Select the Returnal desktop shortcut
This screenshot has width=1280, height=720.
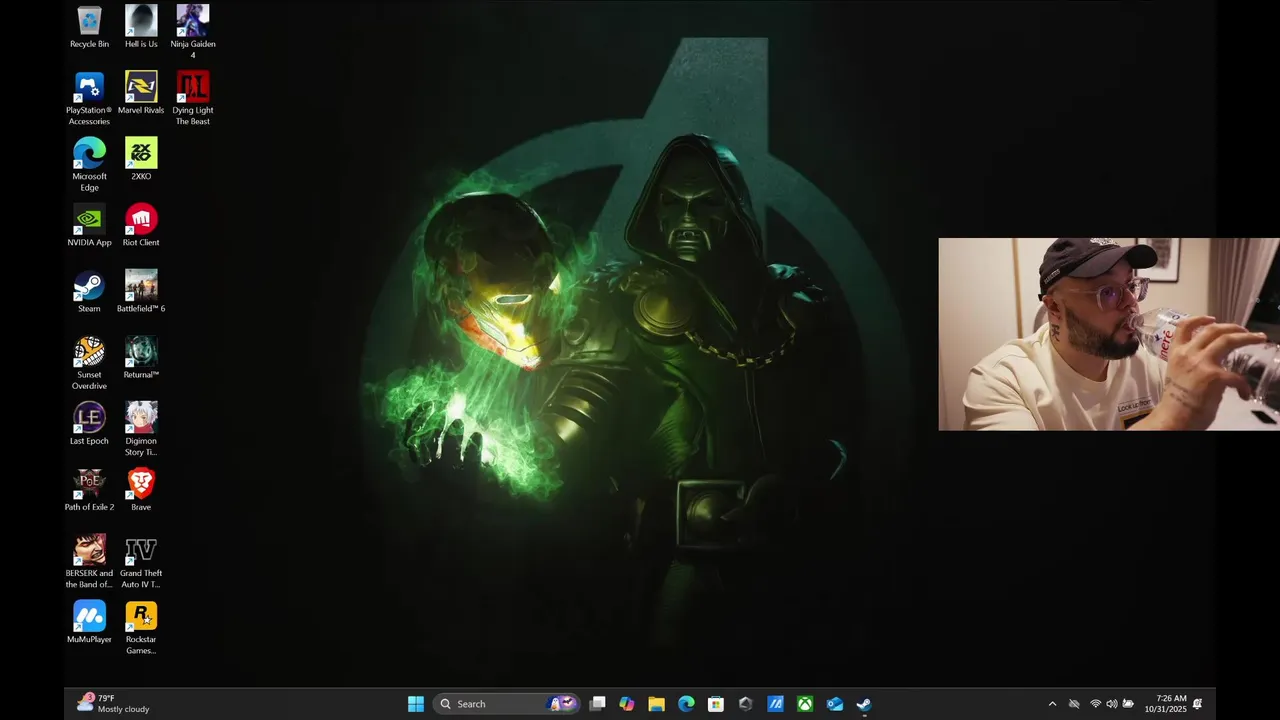(x=141, y=357)
